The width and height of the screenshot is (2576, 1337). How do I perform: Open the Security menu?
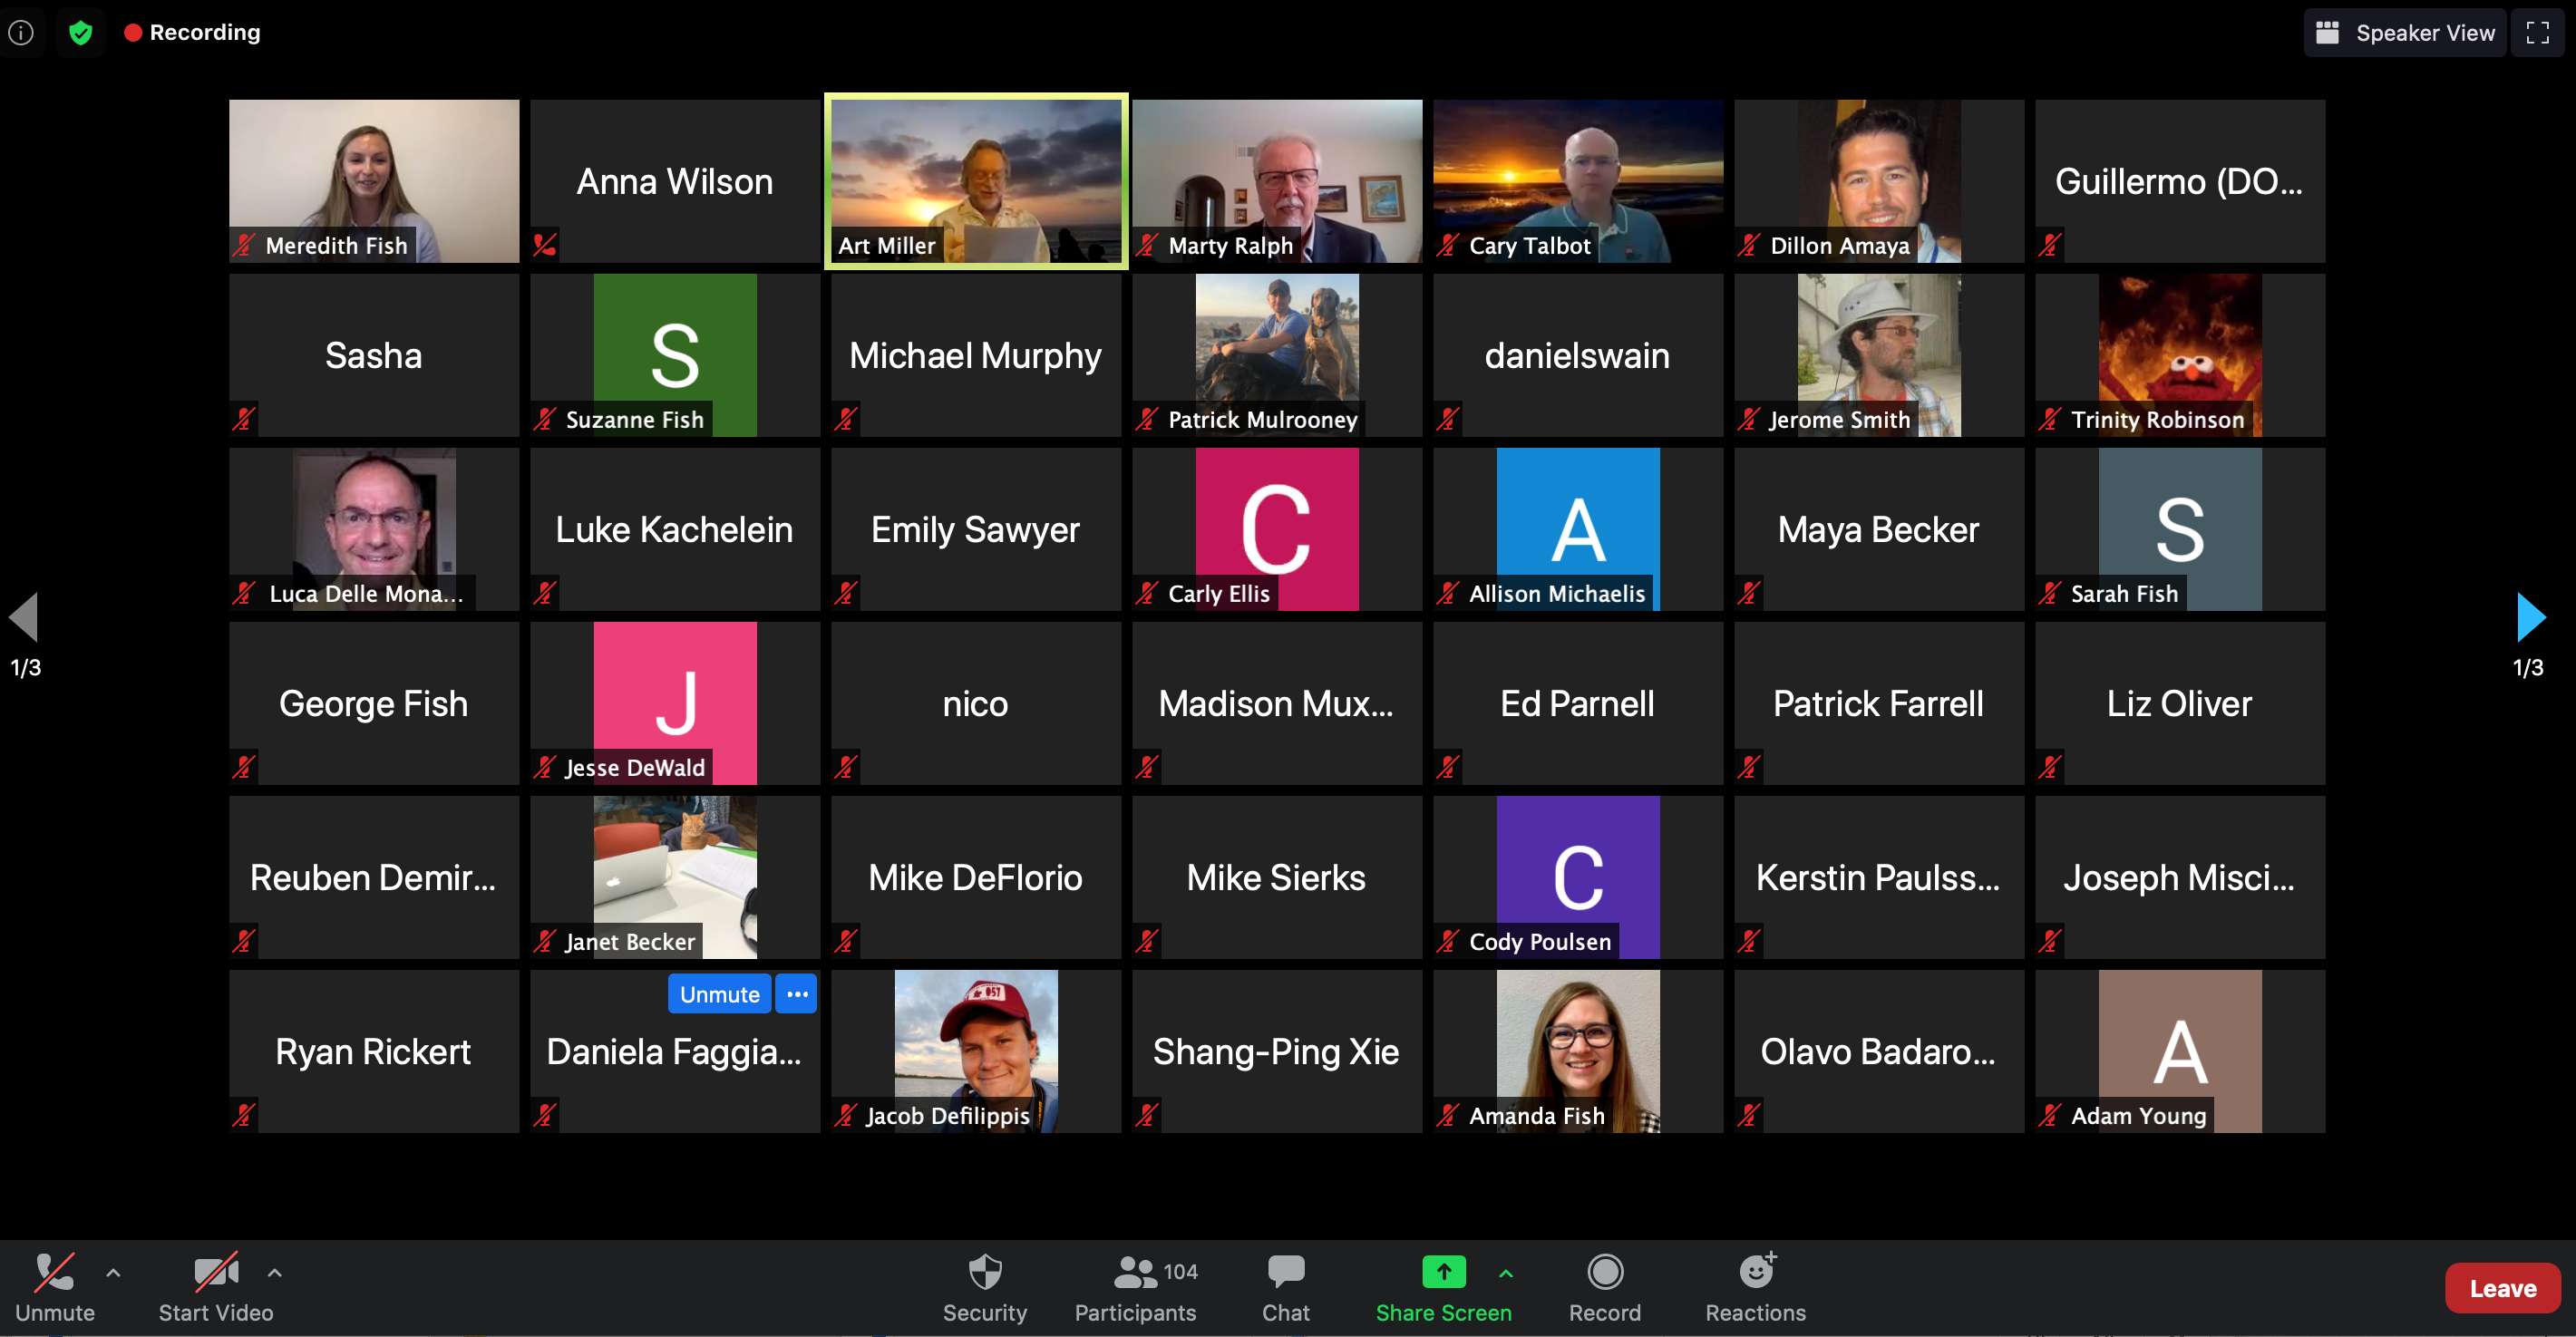point(985,1288)
